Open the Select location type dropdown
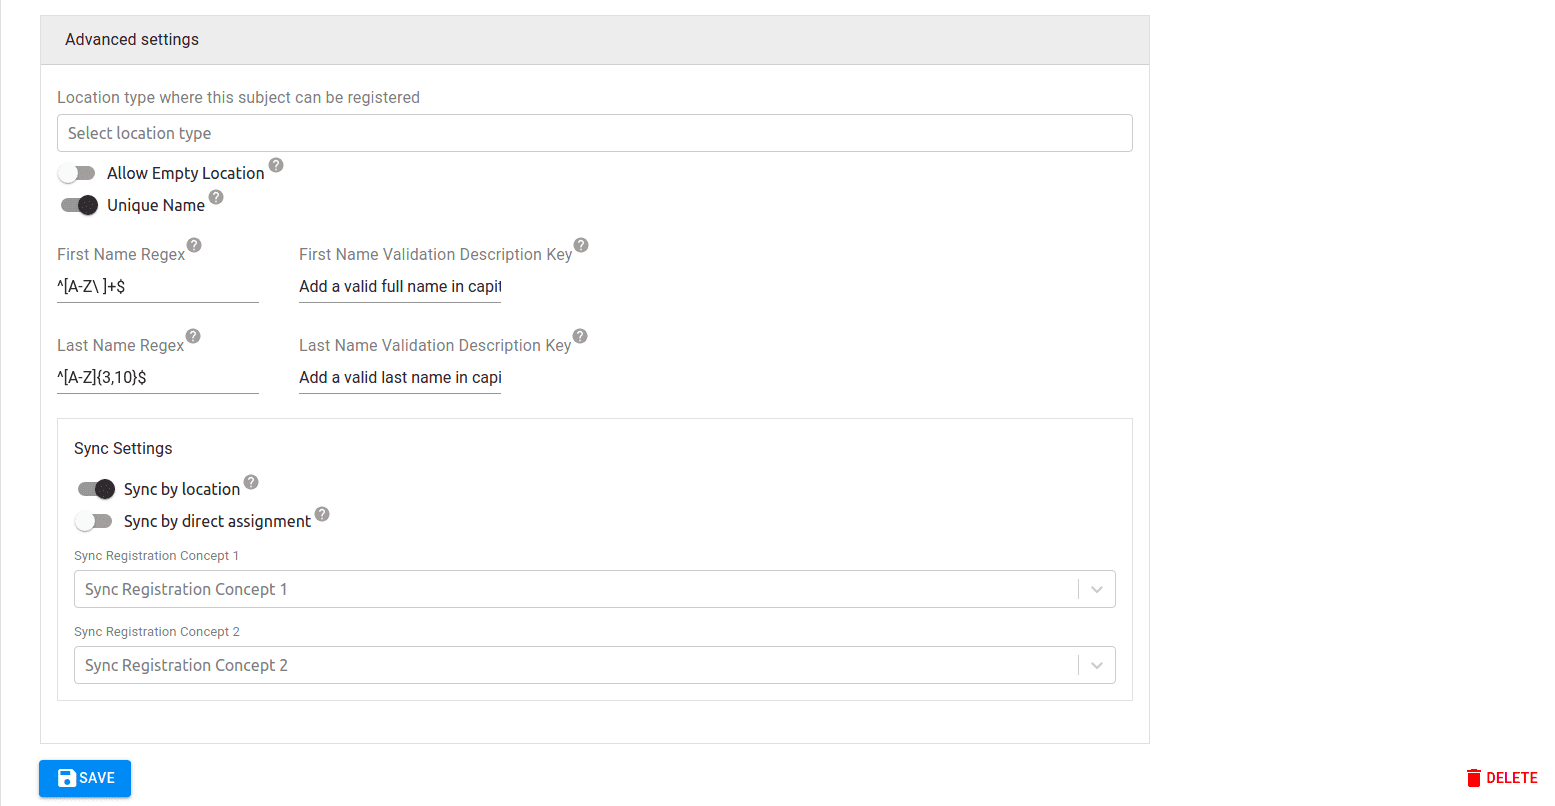 click(x=595, y=133)
